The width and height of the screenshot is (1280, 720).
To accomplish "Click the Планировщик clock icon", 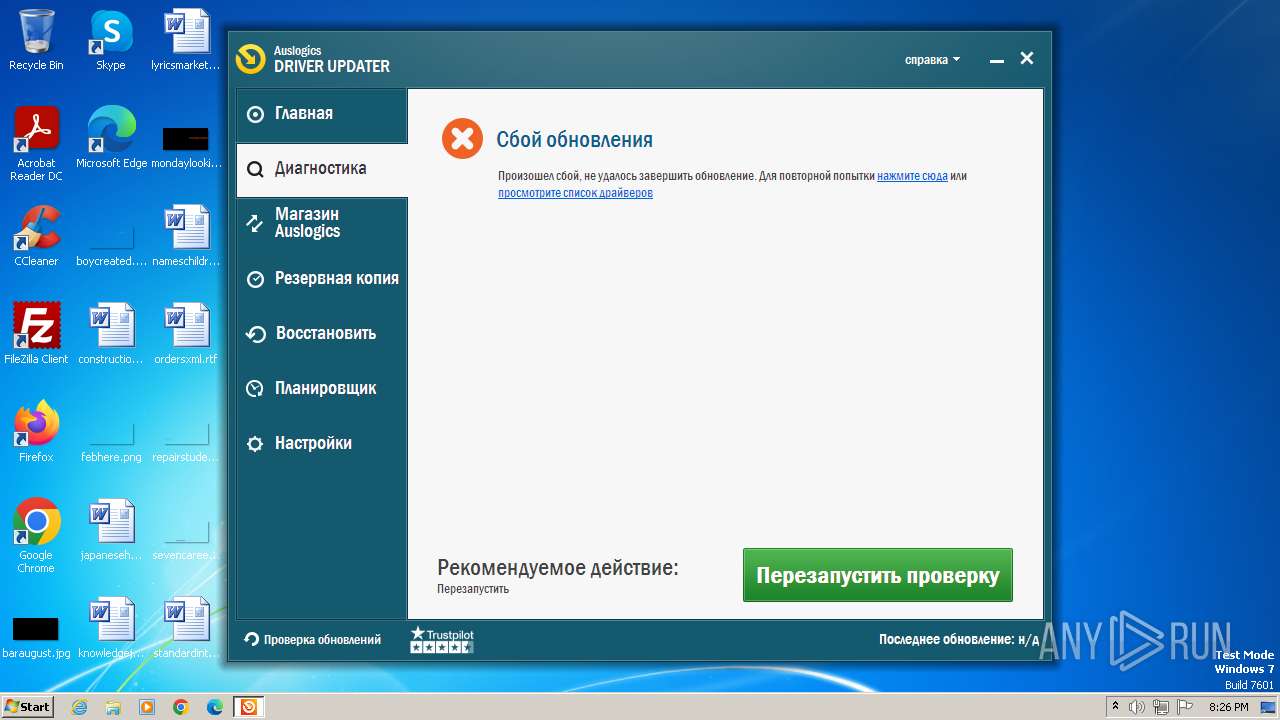I will tap(255, 389).
